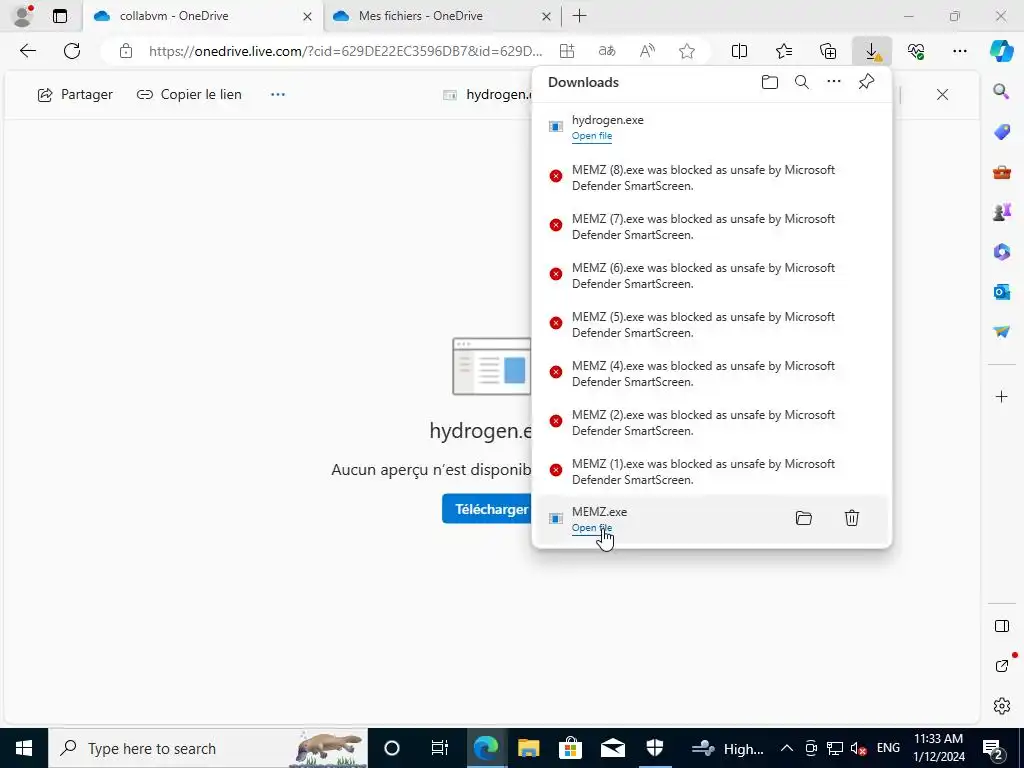Delete the MEMZ.exe download entry
The image size is (1024, 768).
point(852,519)
